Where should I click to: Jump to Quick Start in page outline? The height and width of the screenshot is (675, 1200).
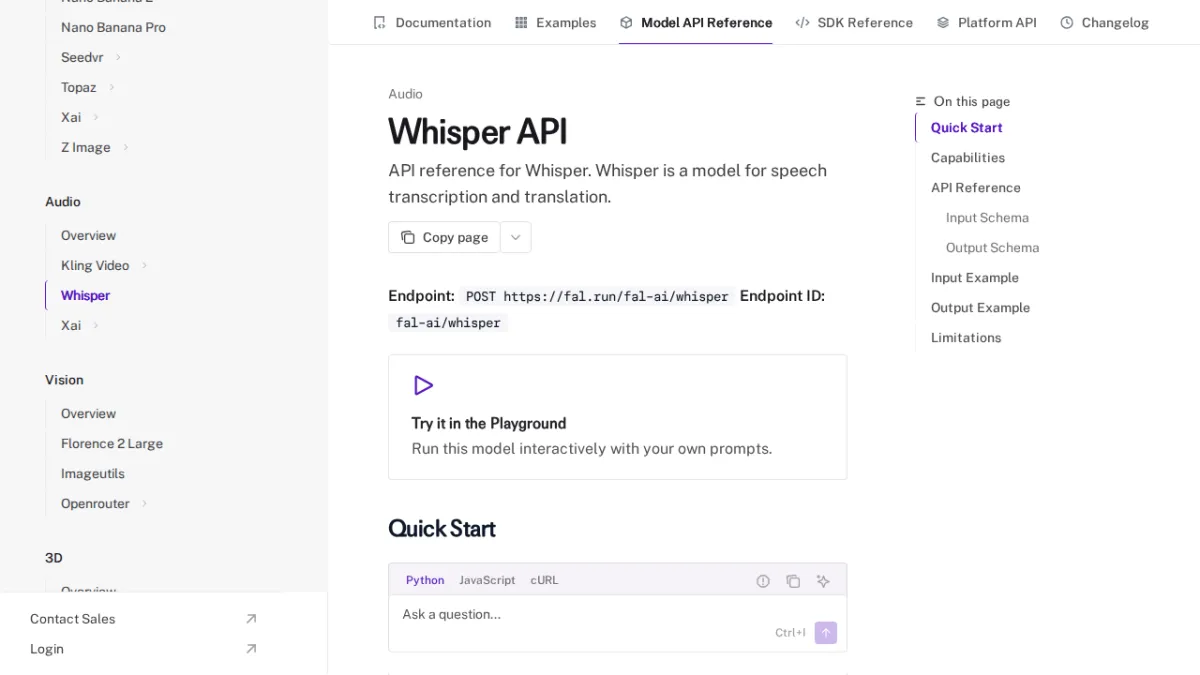tap(966, 127)
